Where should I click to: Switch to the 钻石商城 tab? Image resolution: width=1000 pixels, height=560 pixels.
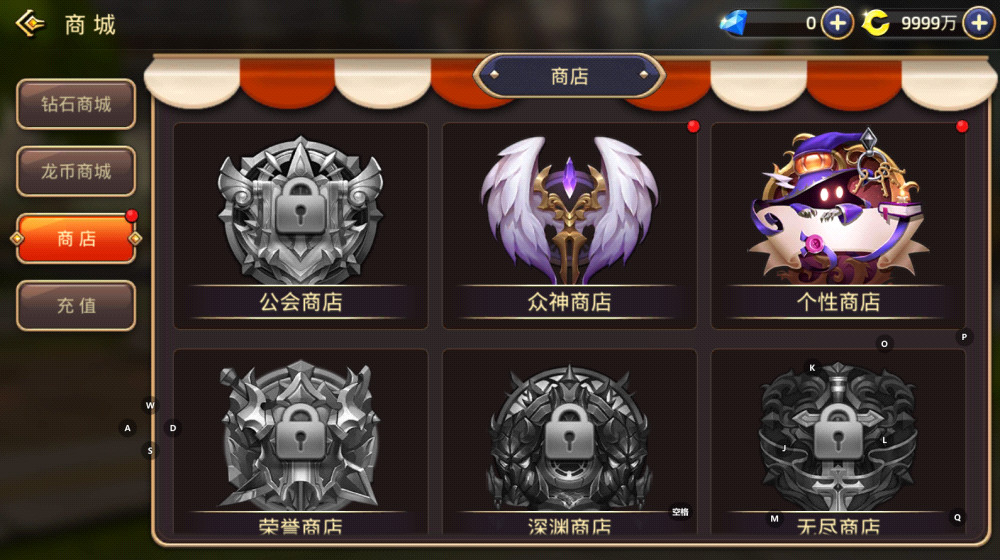pos(76,104)
